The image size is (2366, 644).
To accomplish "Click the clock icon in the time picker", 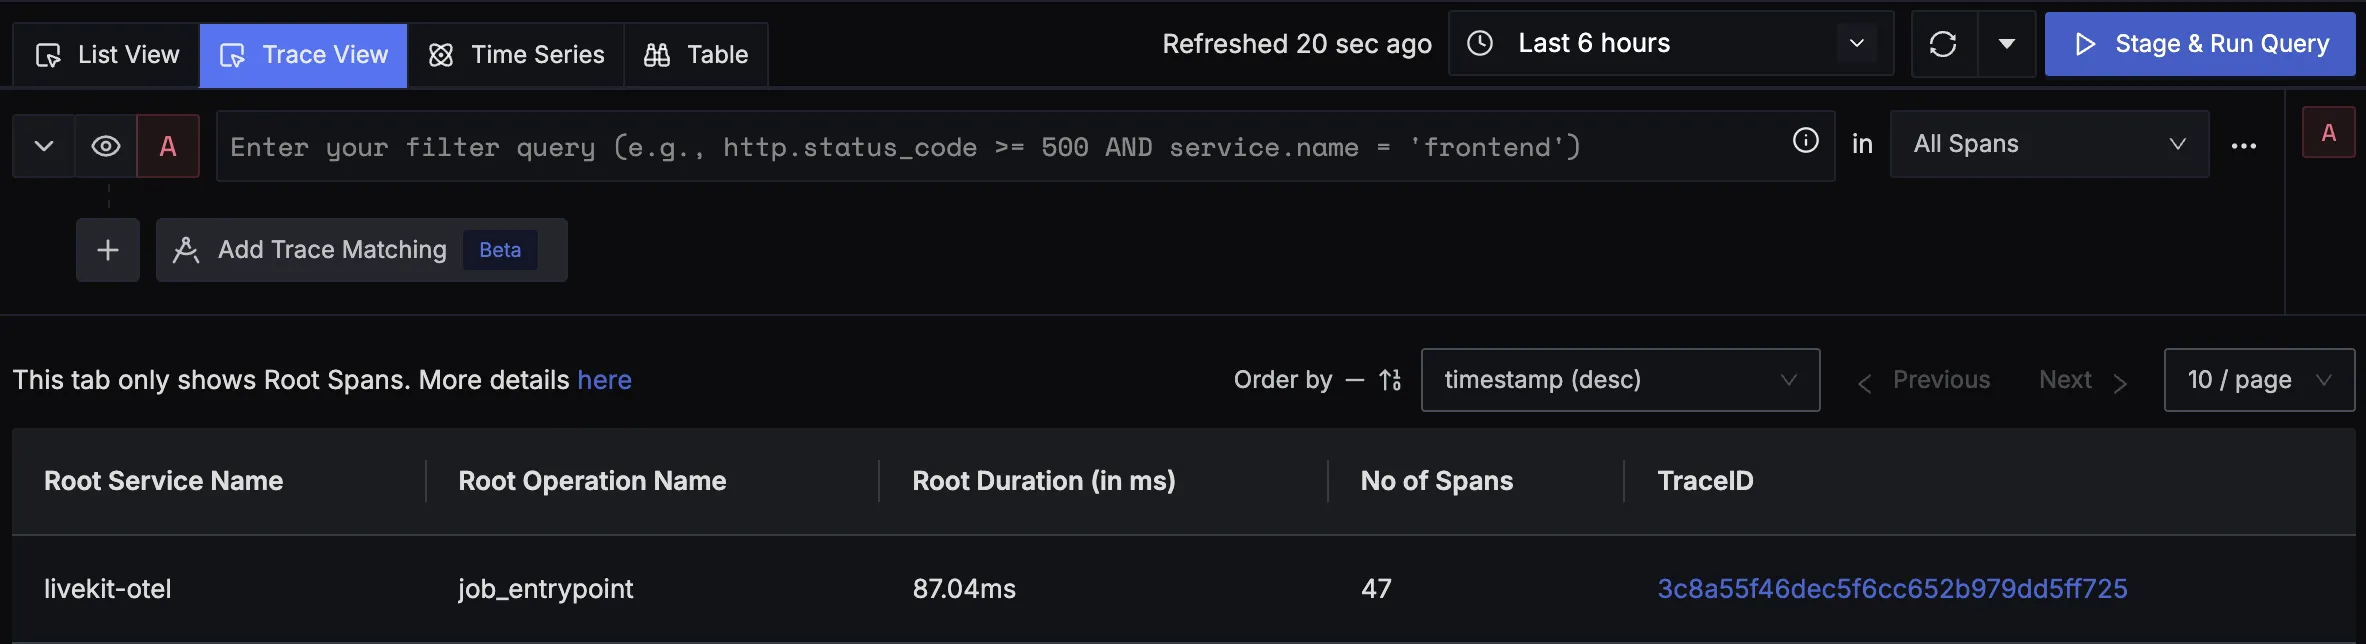I will (x=1480, y=42).
